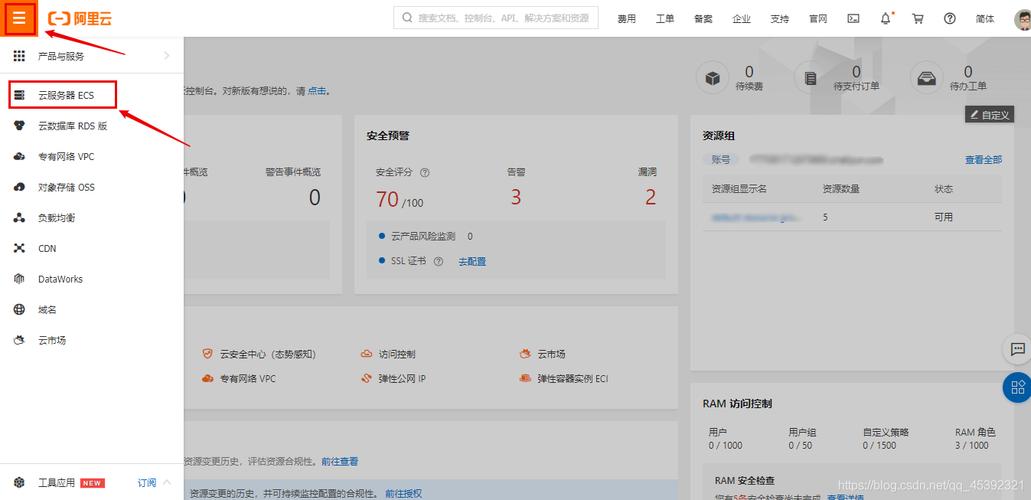The image size is (1031, 500).
Task: Click the 去配置 link for SSL 证书
Action: [472, 261]
